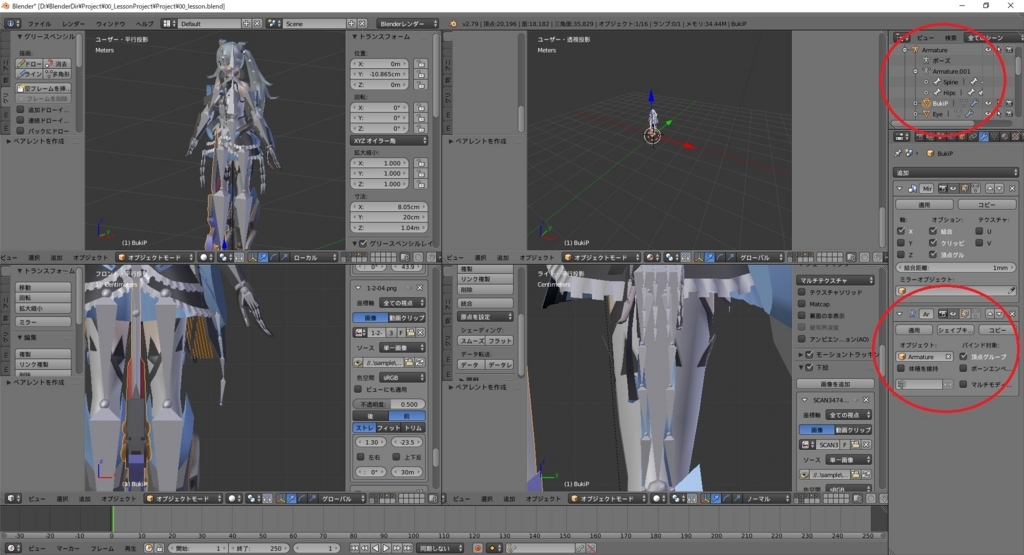
Task: Click the record auto-keyframe button in timeline
Action: (477, 548)
